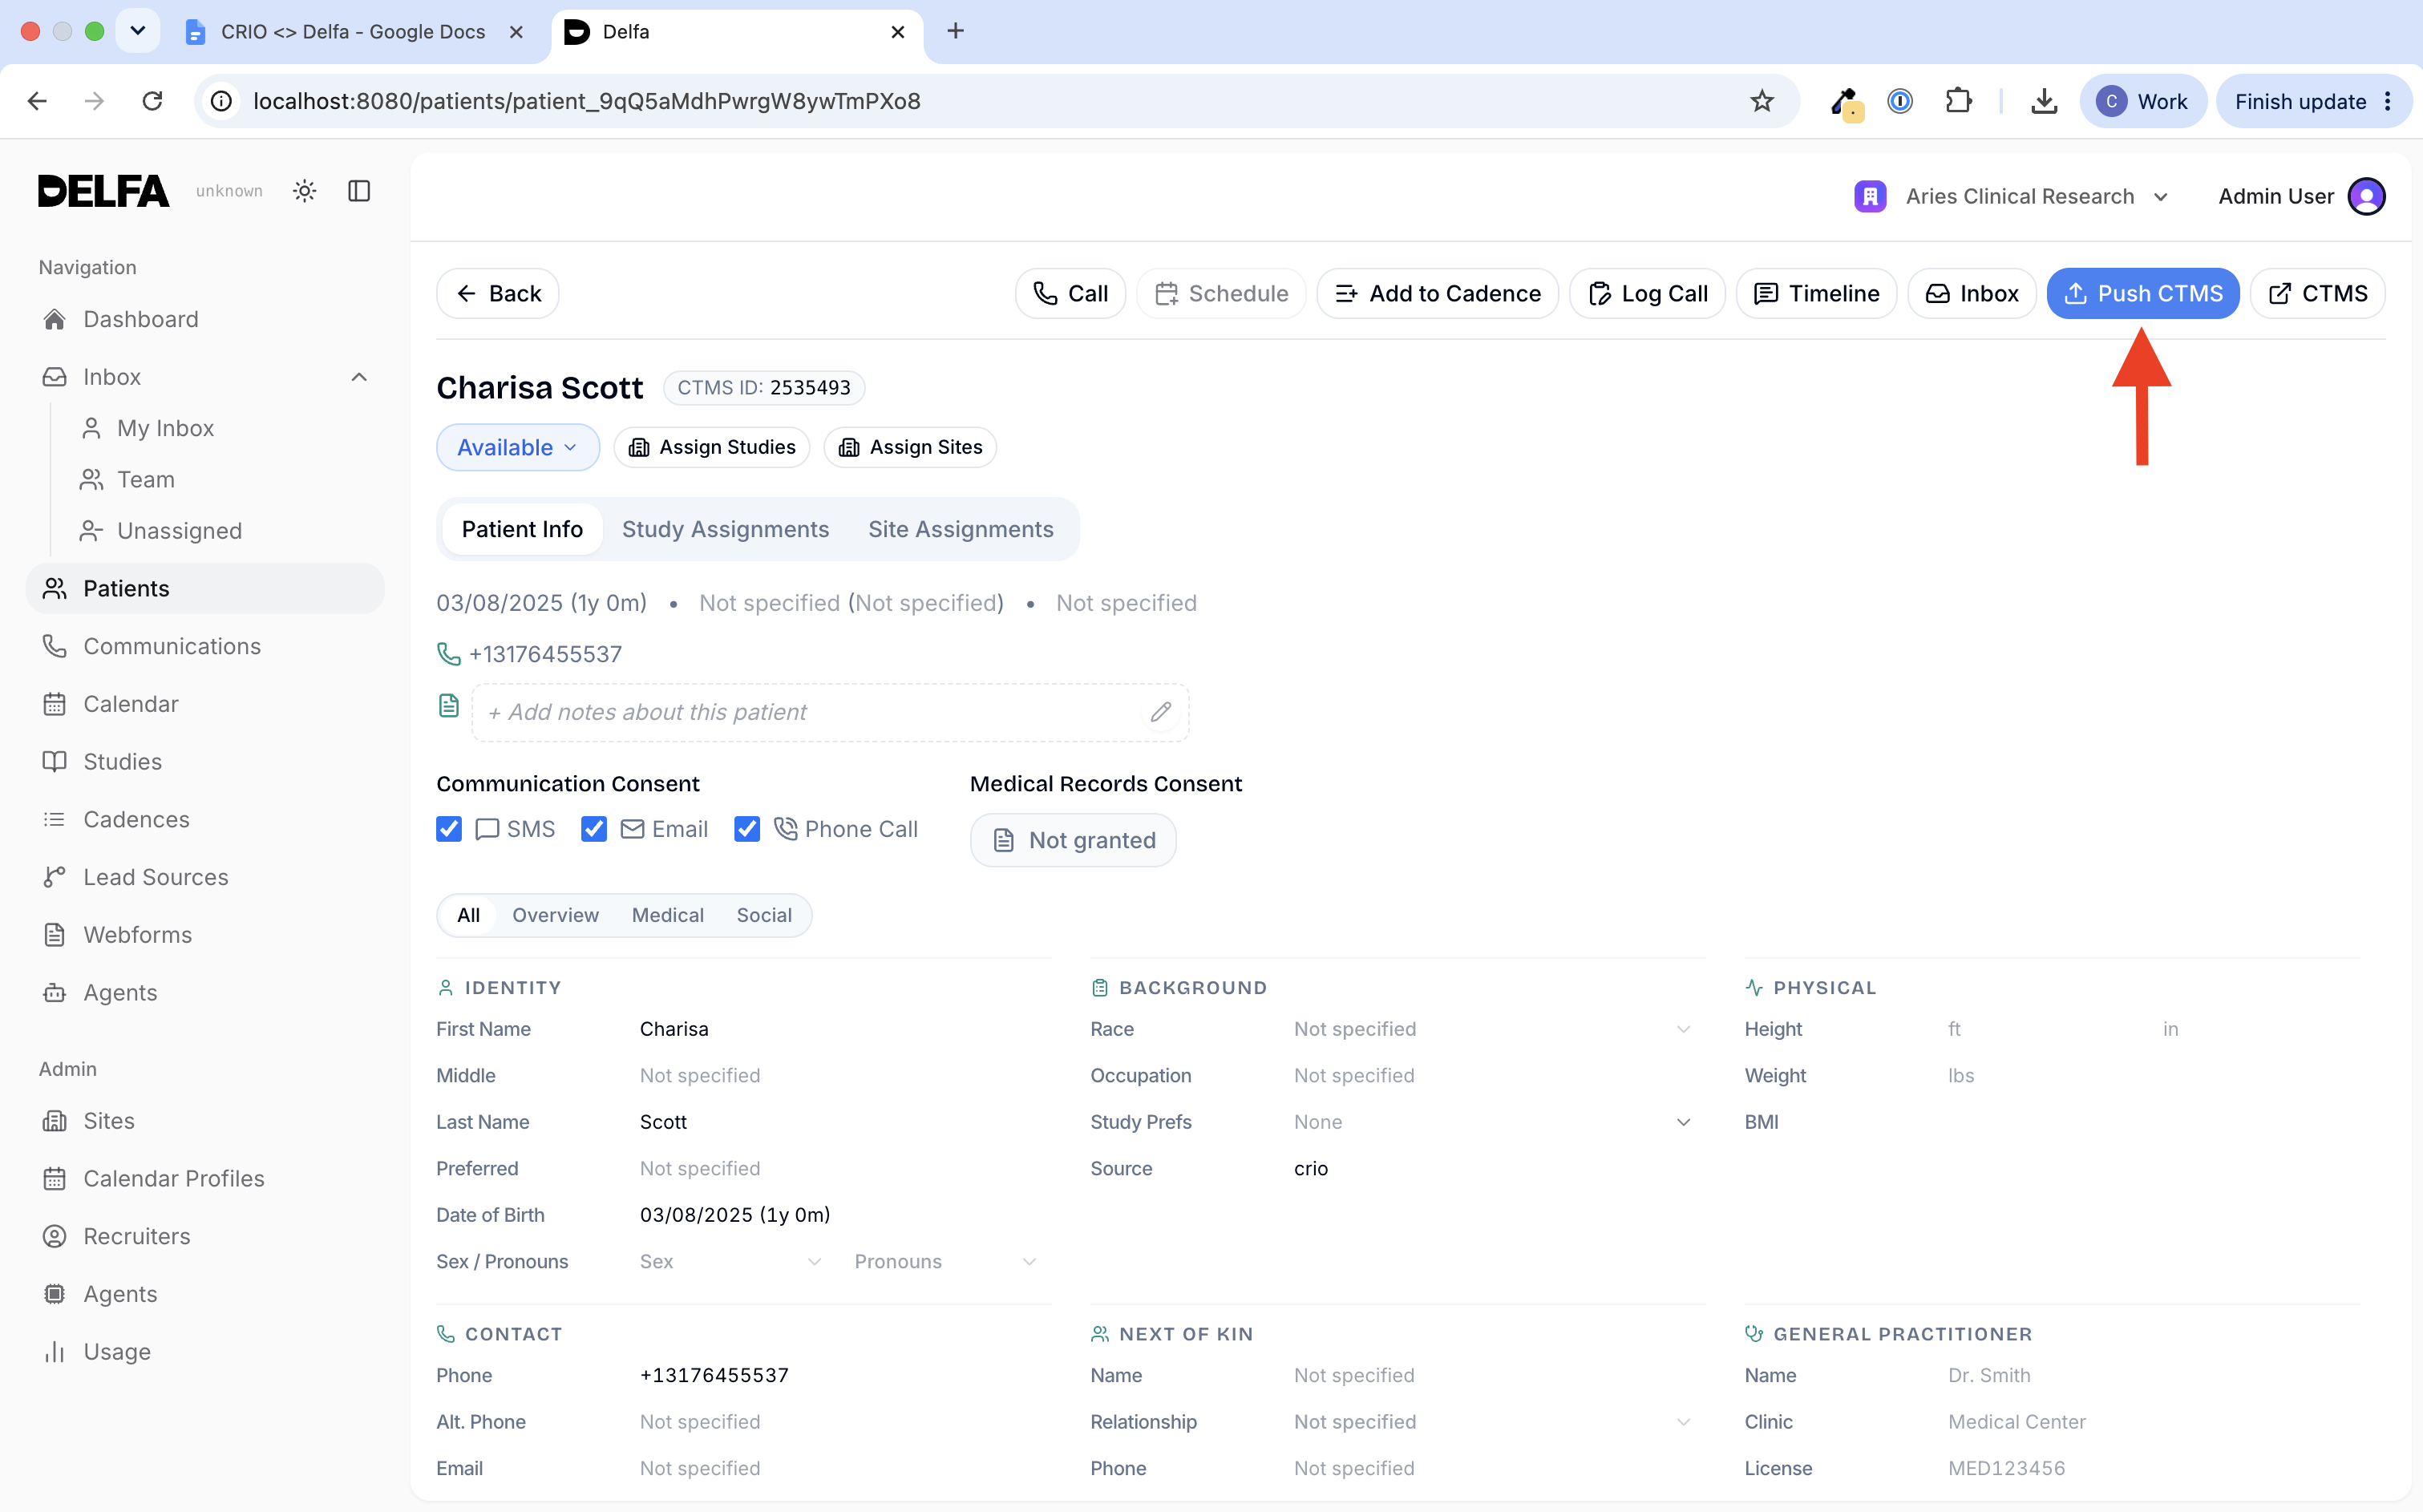
Task: Bookmark this page with star icon
Action: click(1762, 101)
